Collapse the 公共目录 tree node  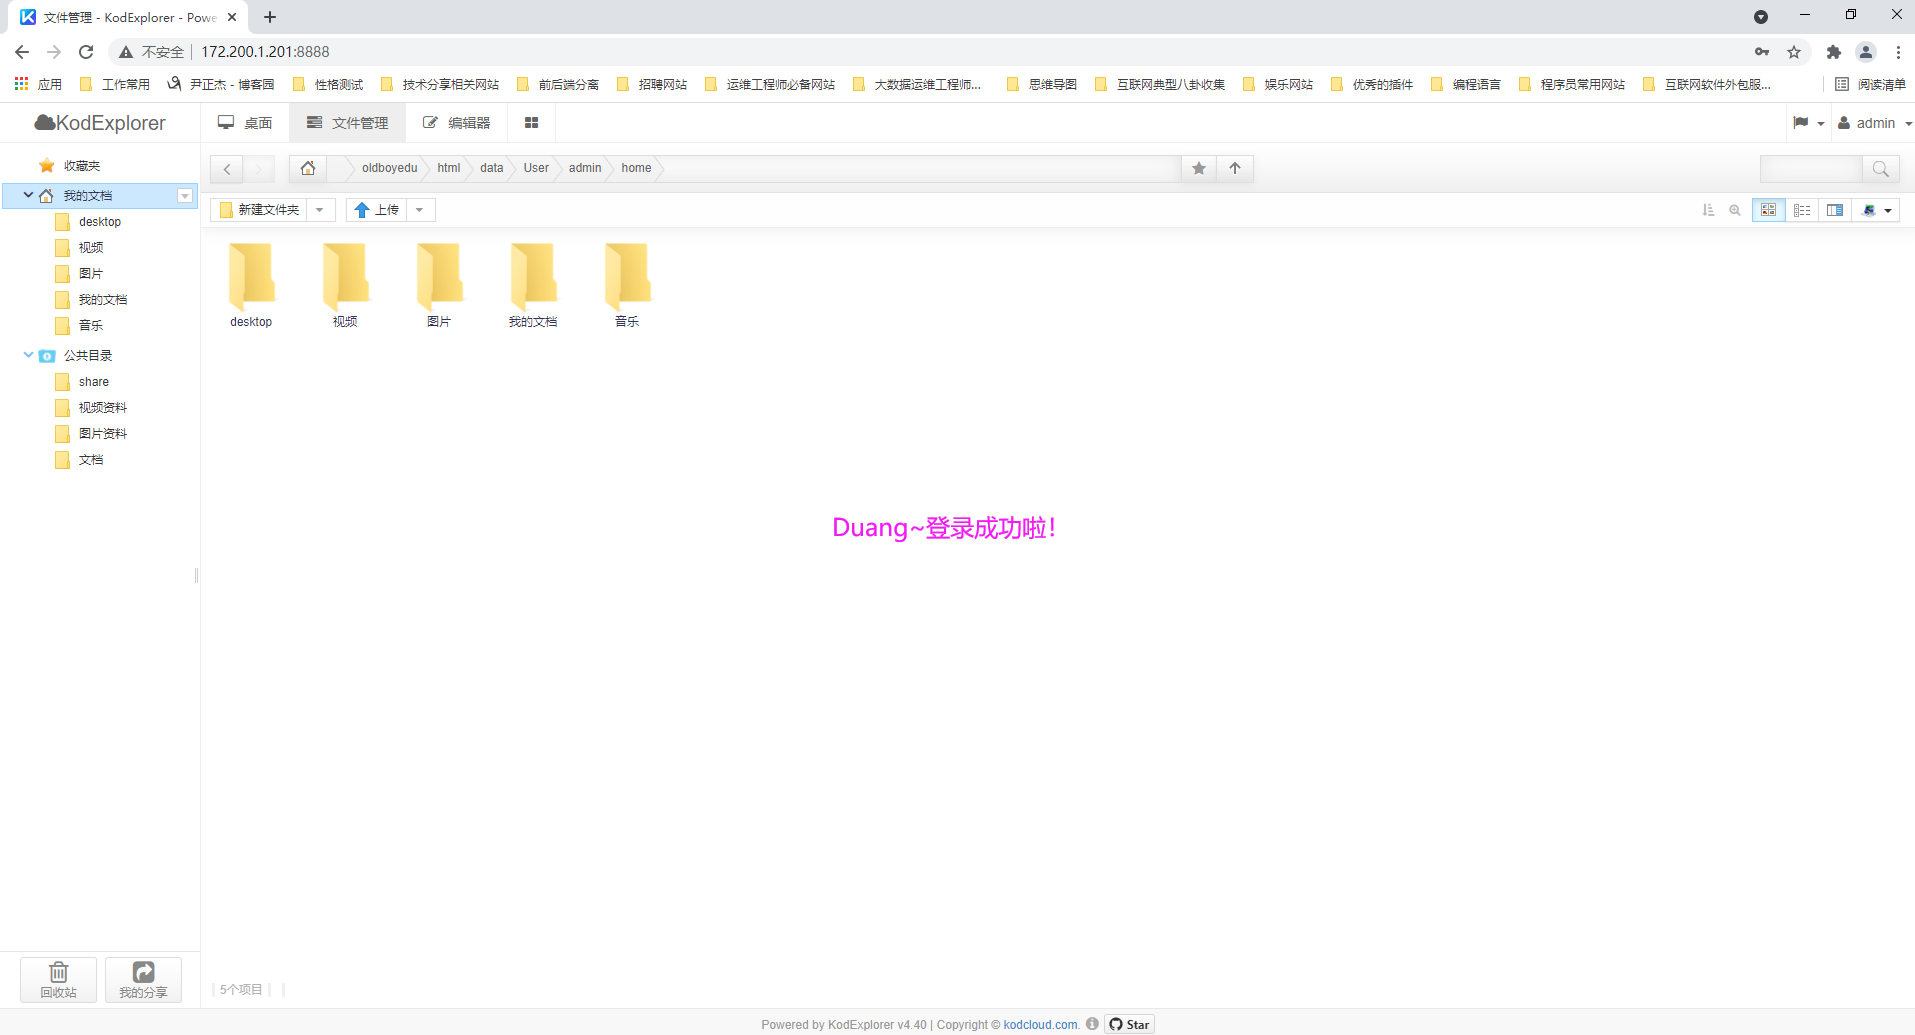[x=28, y=355]
